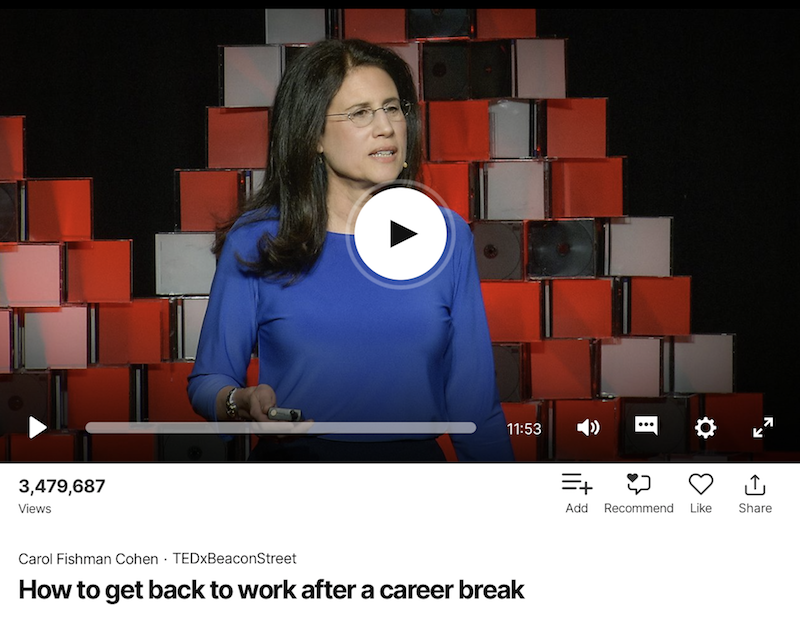
Task: Start the talk with the large center play button
Action: 401,234
